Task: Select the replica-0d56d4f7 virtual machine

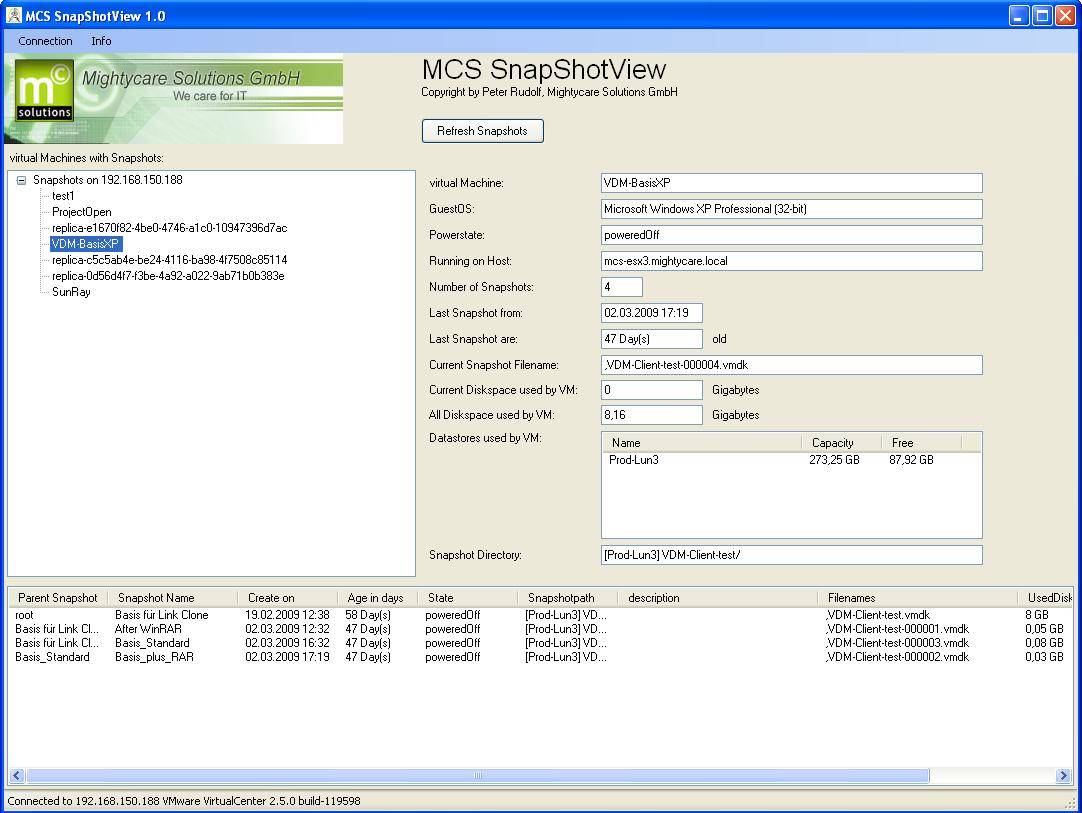Action: pos(168,275)
